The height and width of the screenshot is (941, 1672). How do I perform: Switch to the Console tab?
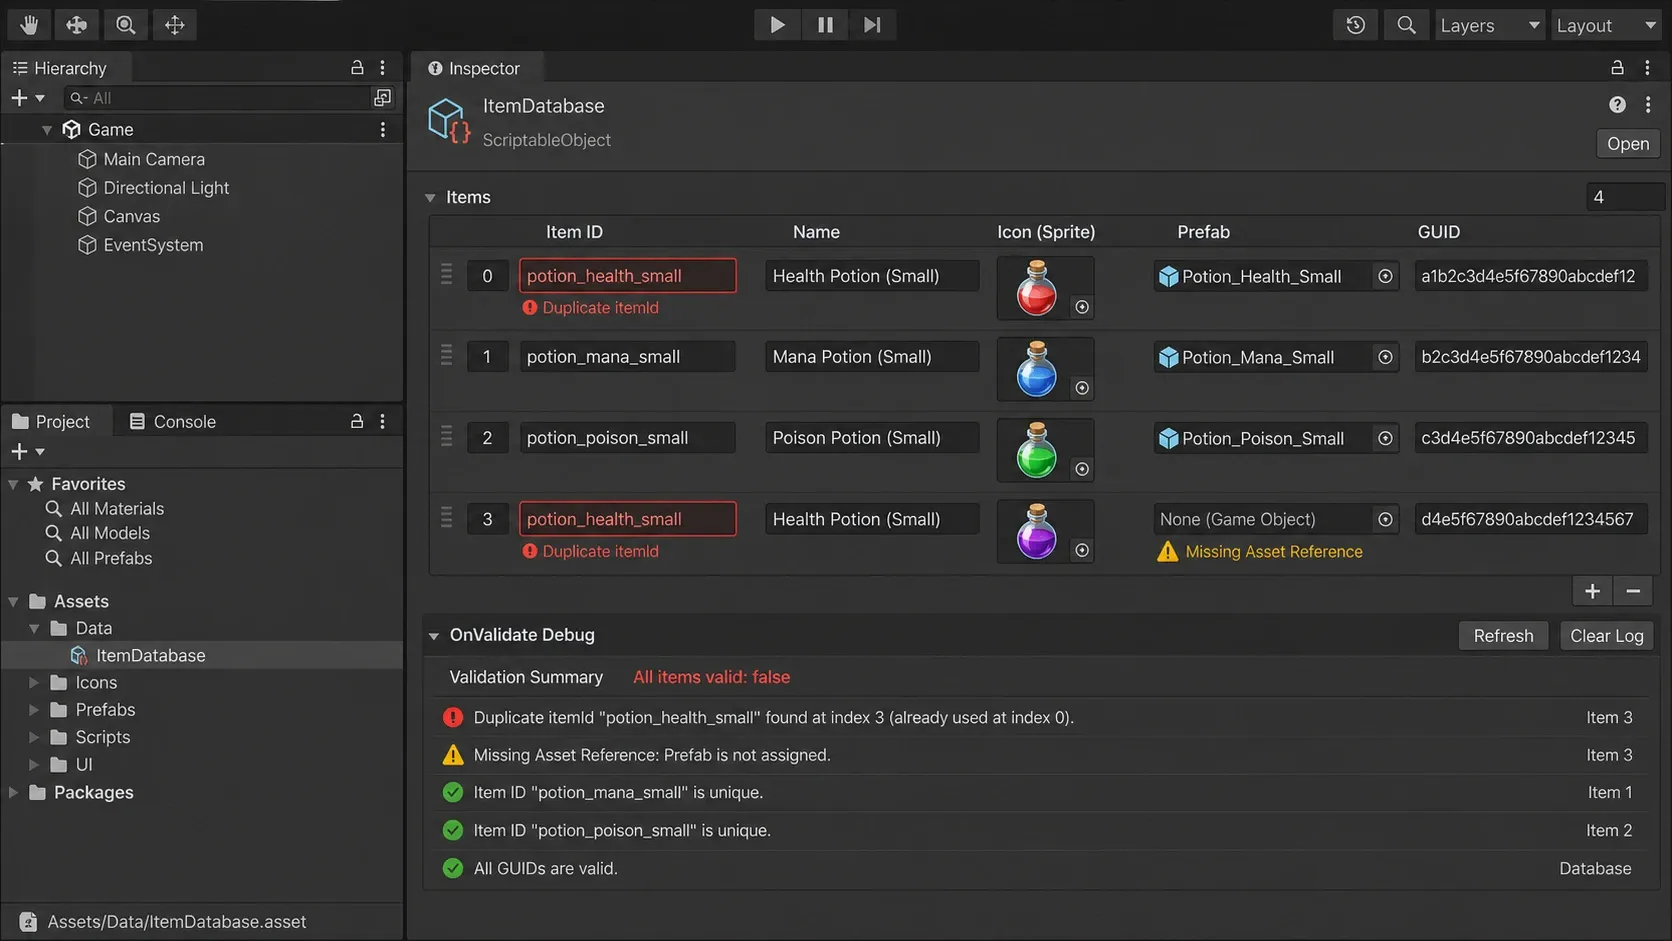point(172,421)
